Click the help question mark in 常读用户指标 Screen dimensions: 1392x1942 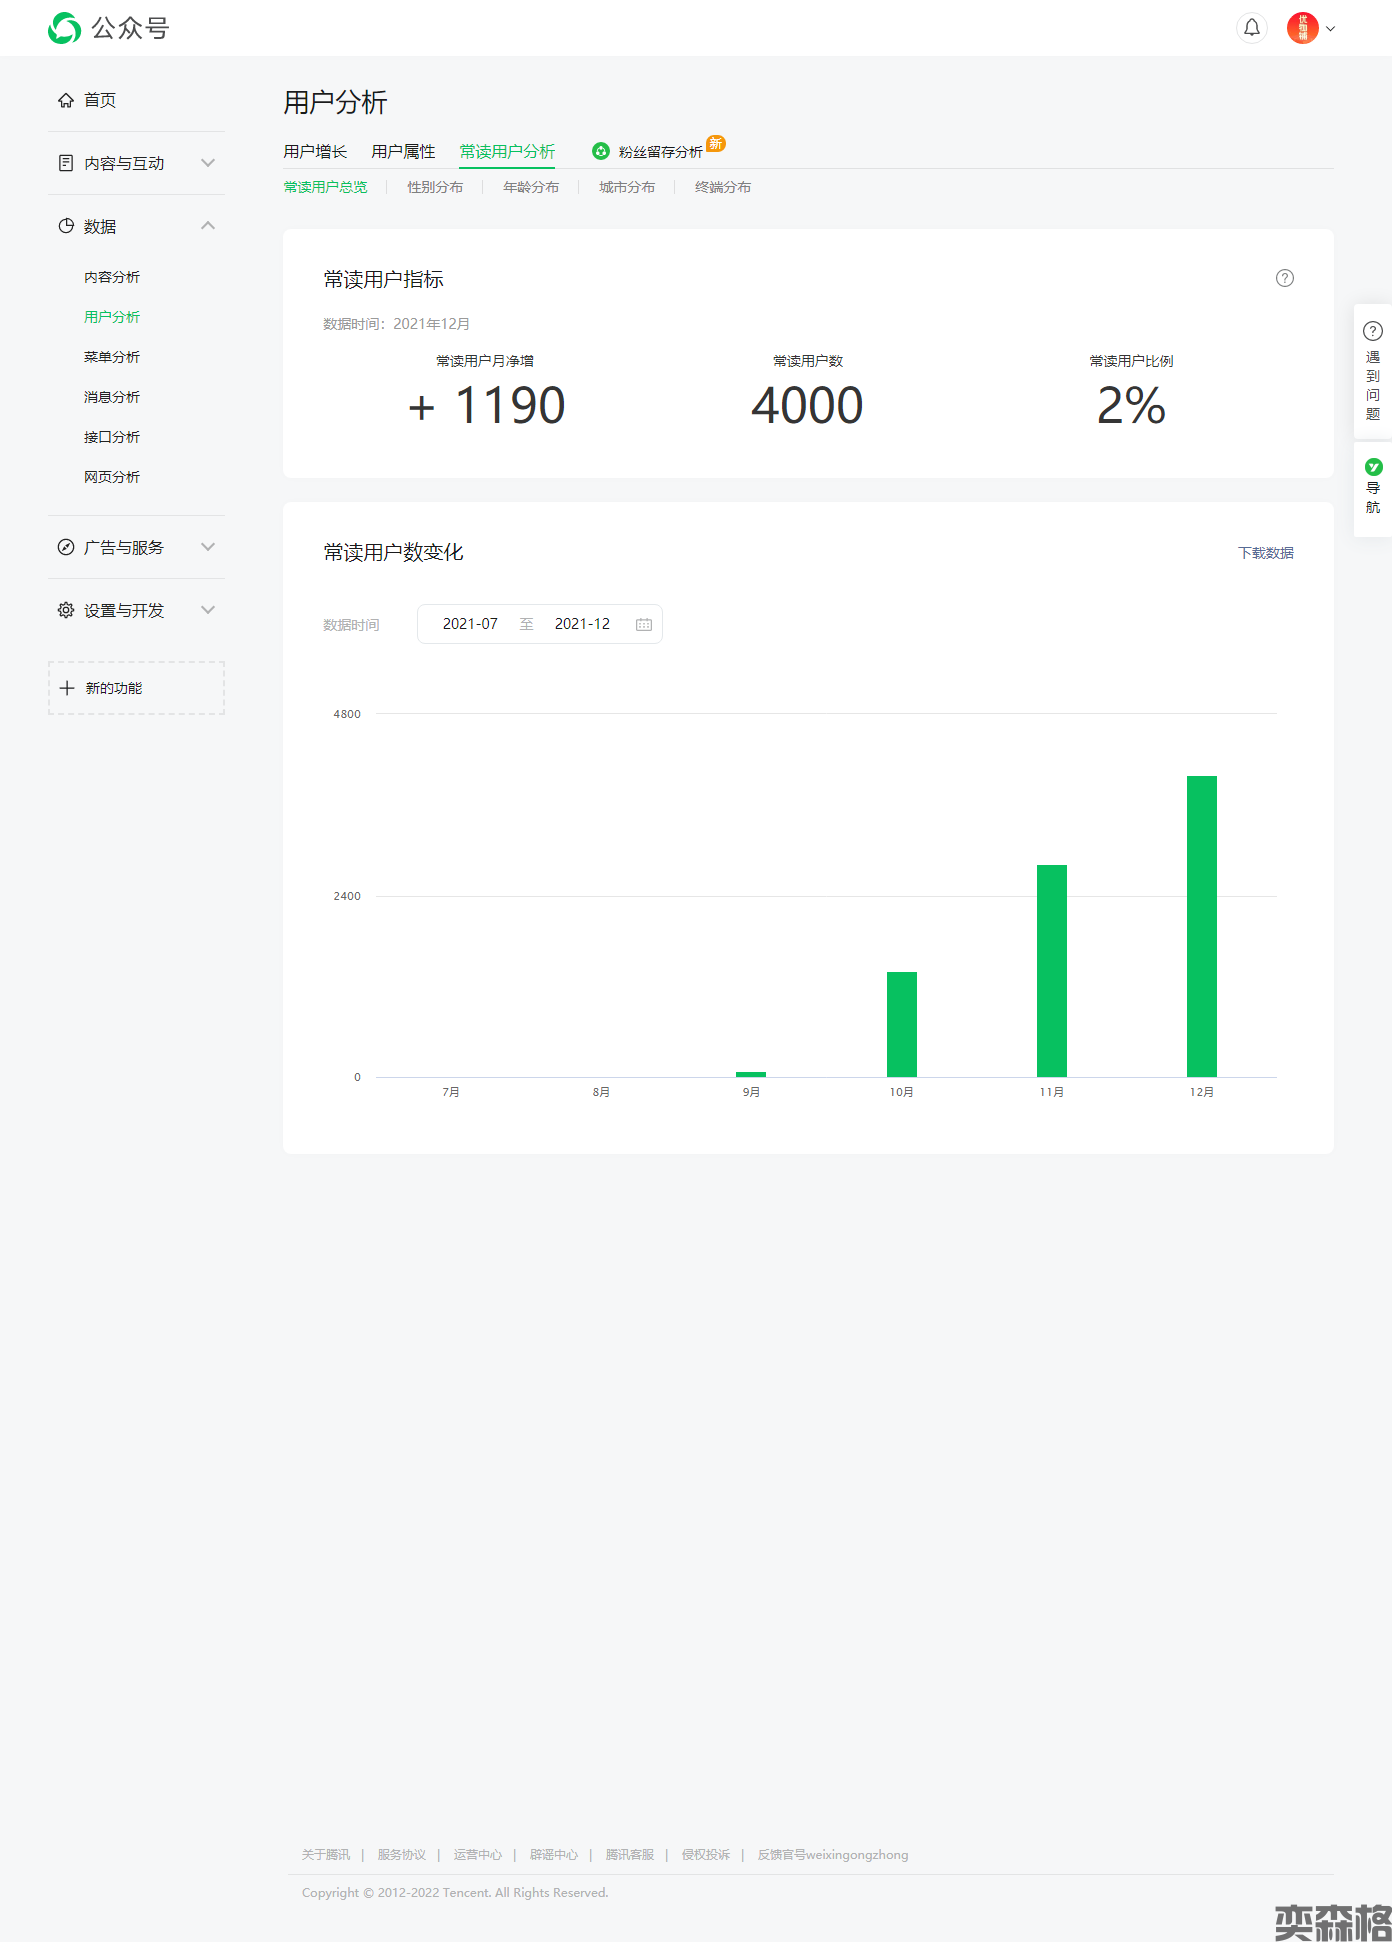(1284, 278)
